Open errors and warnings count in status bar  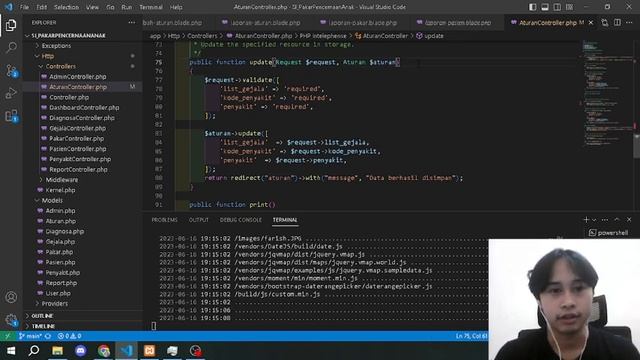pyautogui.click(x=69, y=336)
